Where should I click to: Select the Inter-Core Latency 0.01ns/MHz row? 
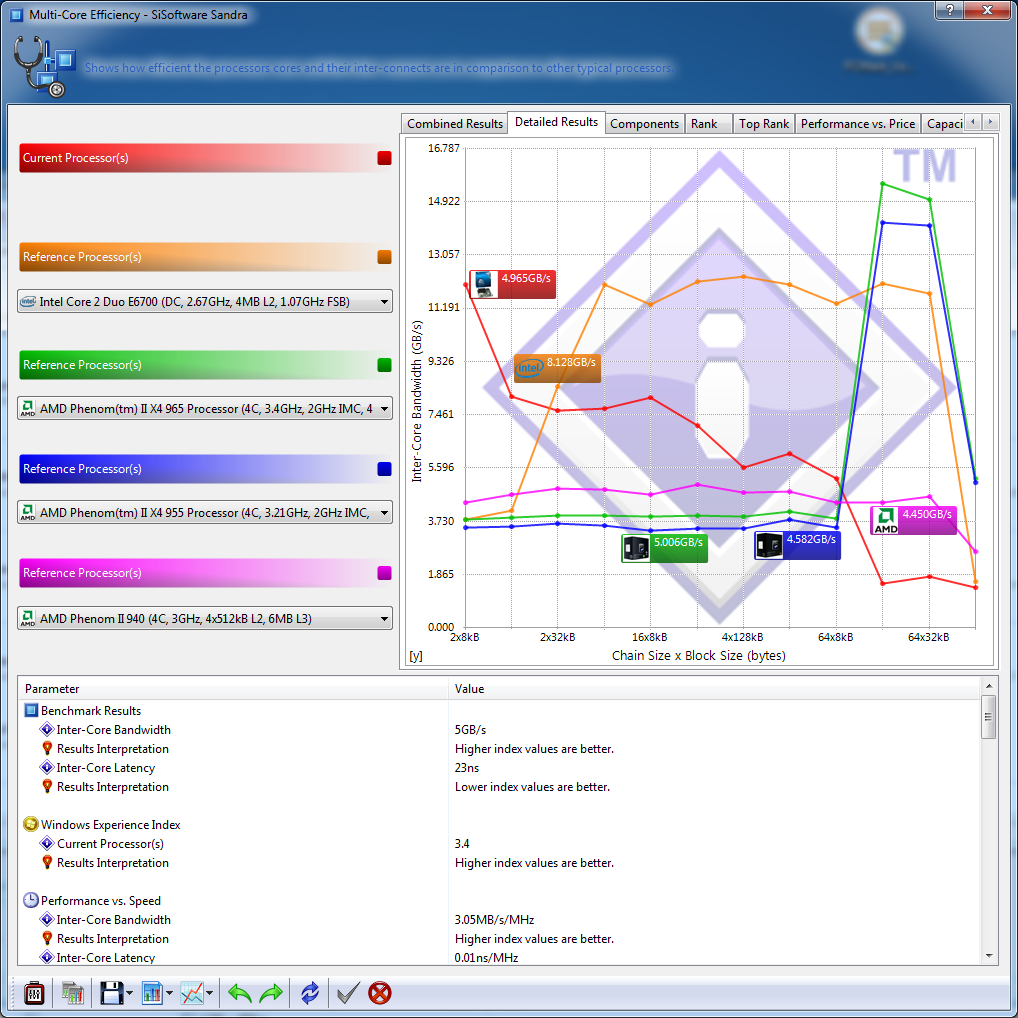tap(500, 957)
